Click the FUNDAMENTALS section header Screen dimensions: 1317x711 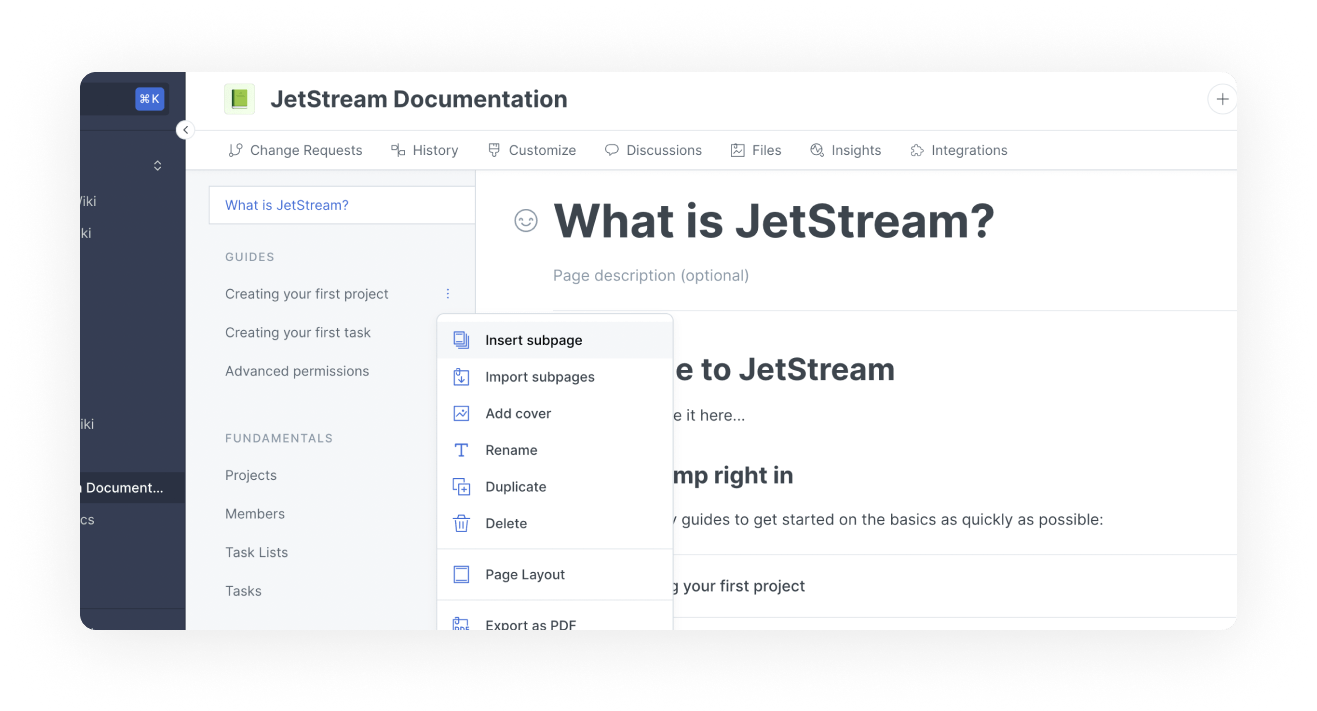(x=279, y=438)
